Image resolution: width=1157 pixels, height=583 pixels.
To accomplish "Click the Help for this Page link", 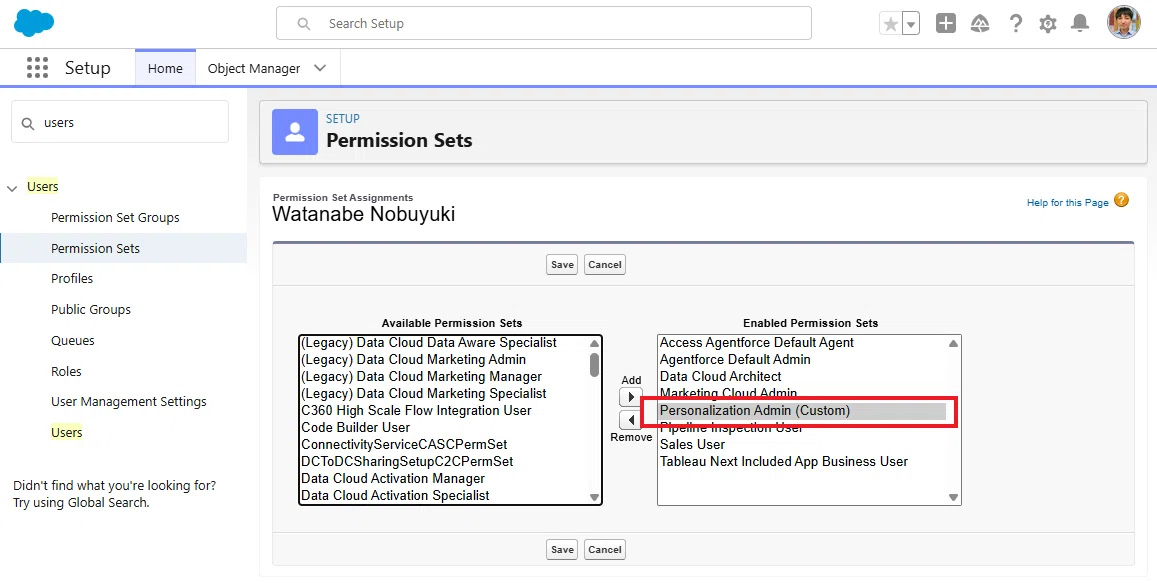I will [x=1067, y=203].
